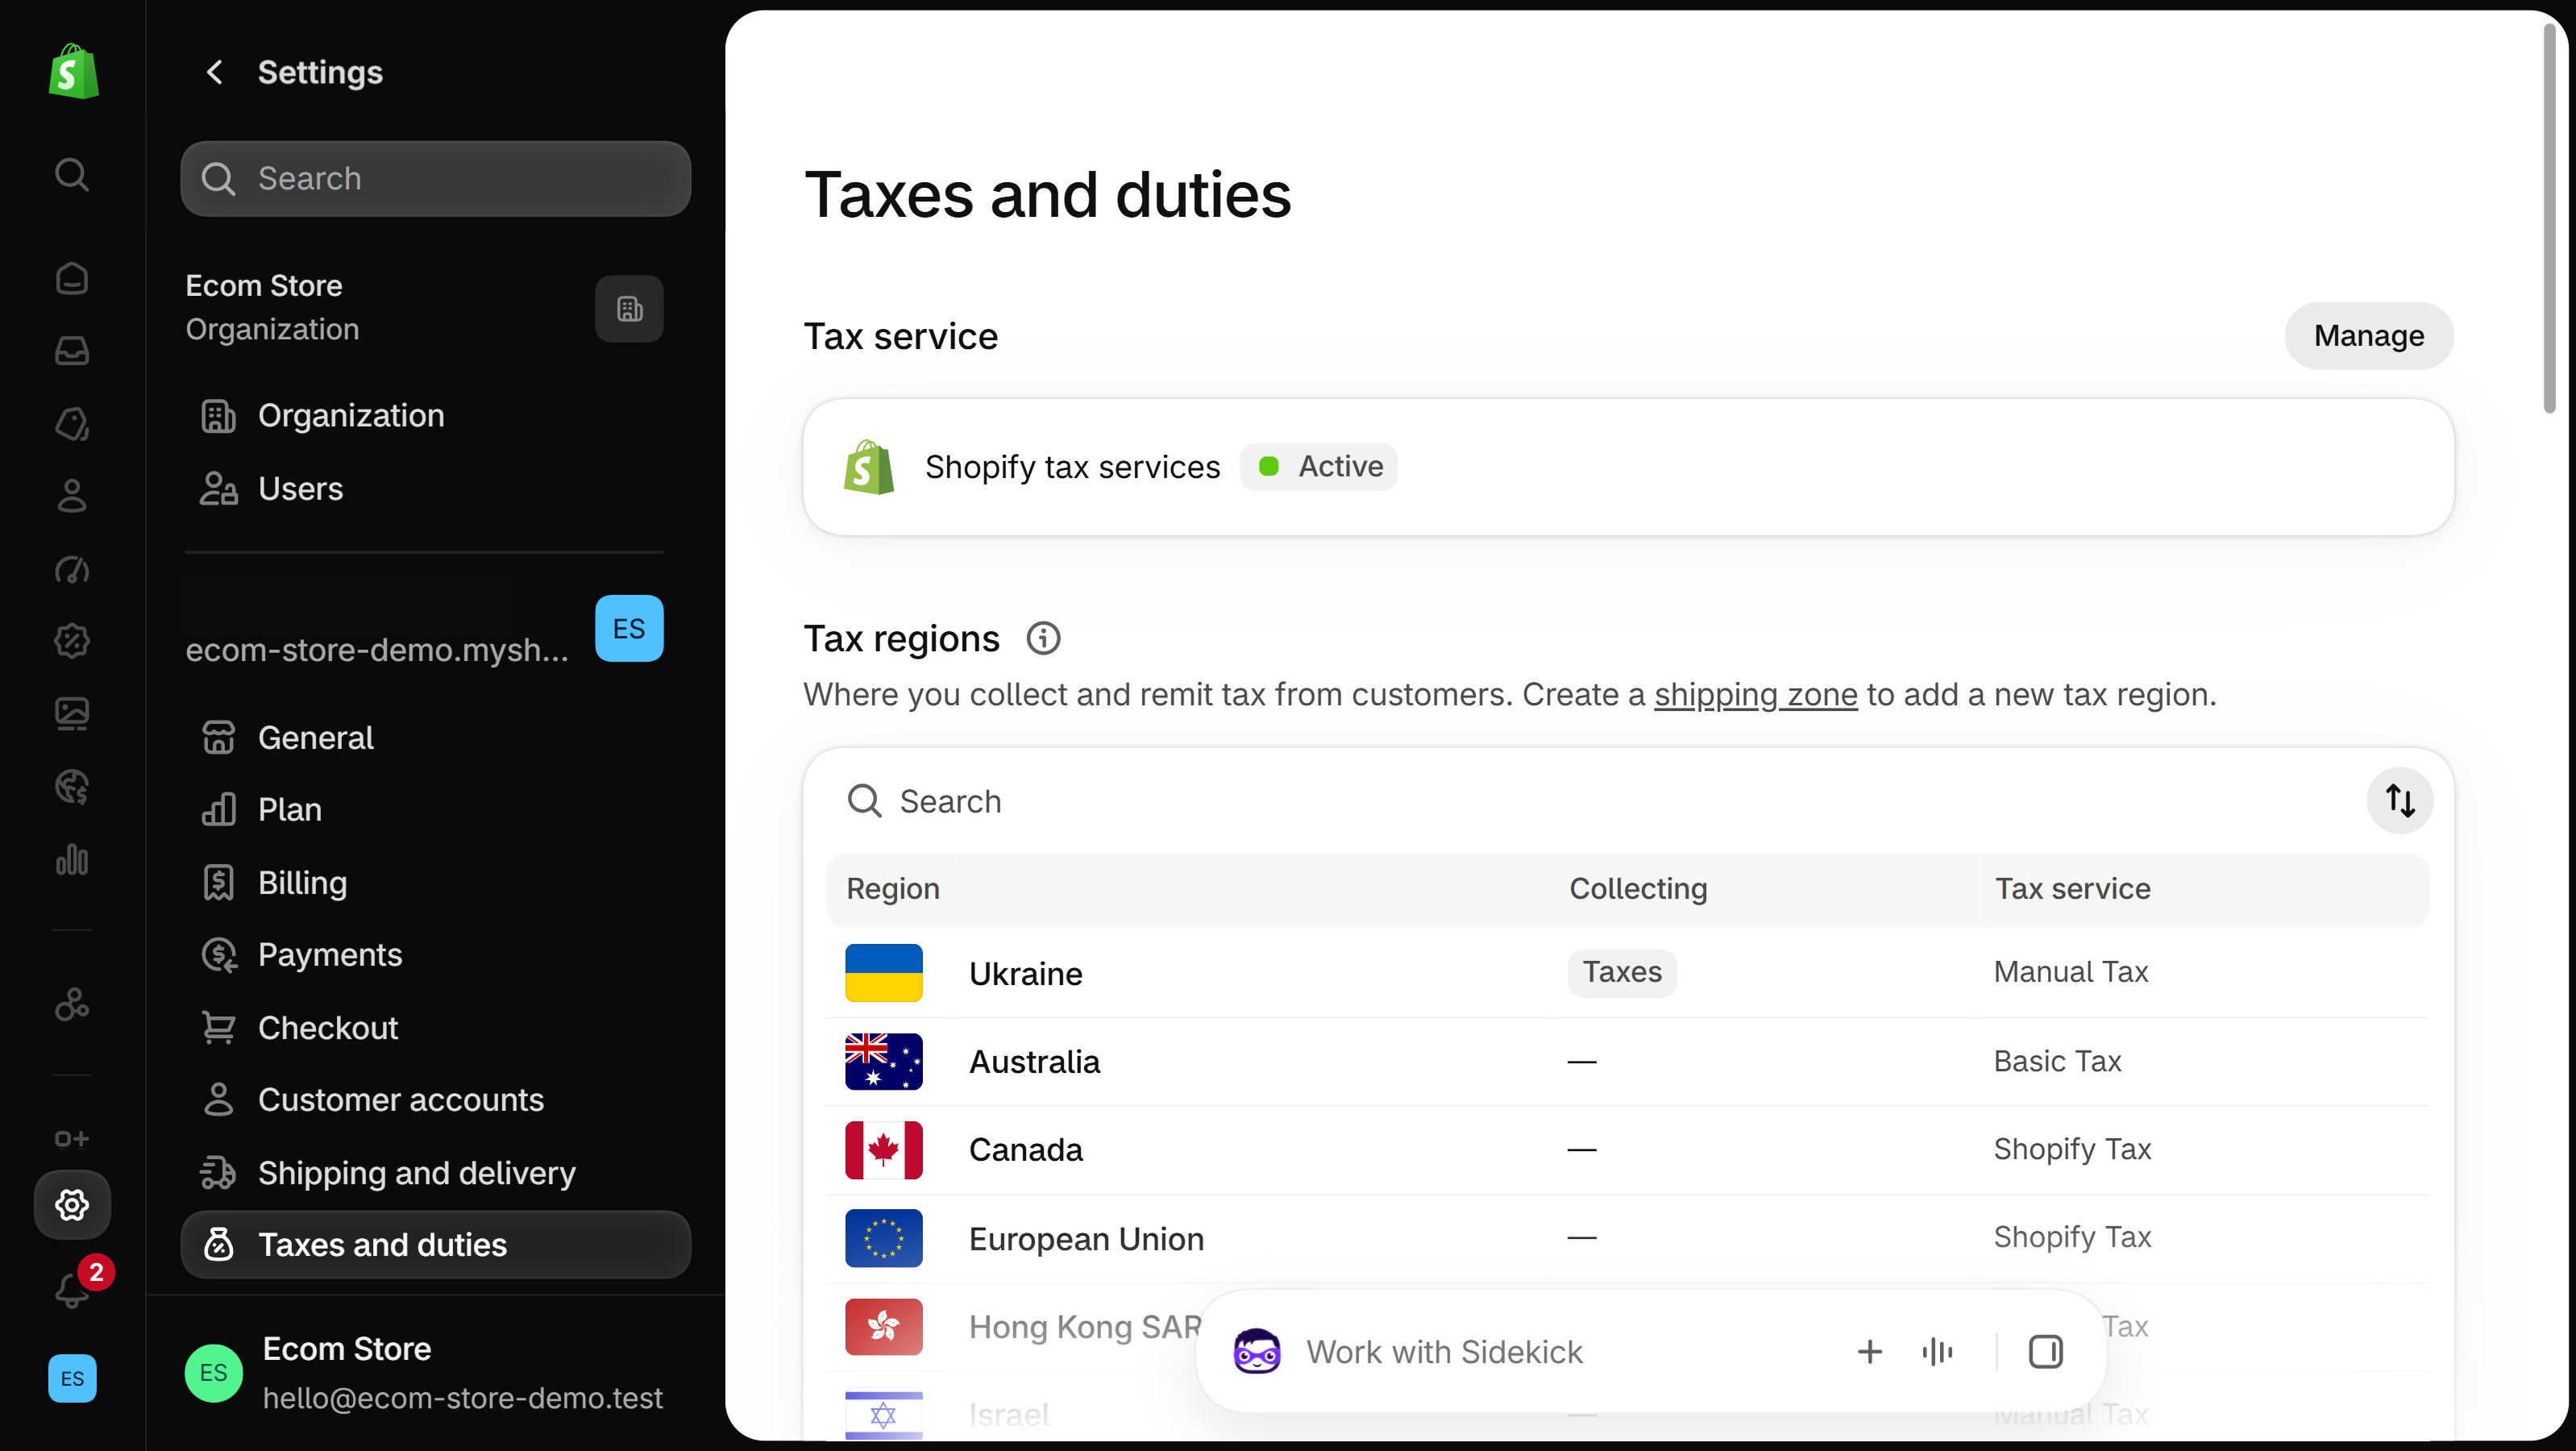Open Customers person icon in left rail
The width and height of the screenshot is (2576, 1451).
[72, 496]
